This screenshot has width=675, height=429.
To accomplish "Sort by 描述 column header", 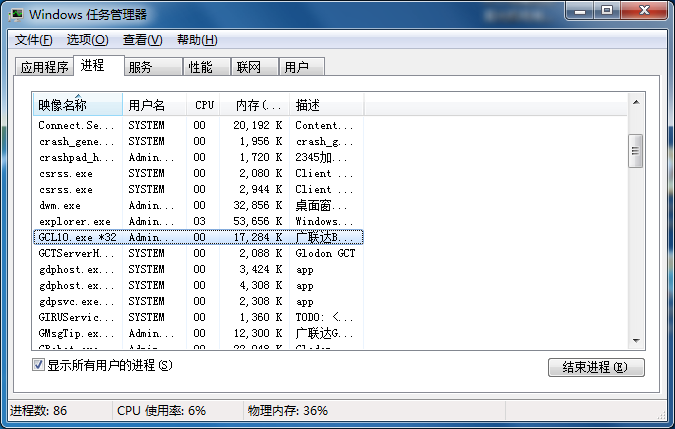I will 327,105.
